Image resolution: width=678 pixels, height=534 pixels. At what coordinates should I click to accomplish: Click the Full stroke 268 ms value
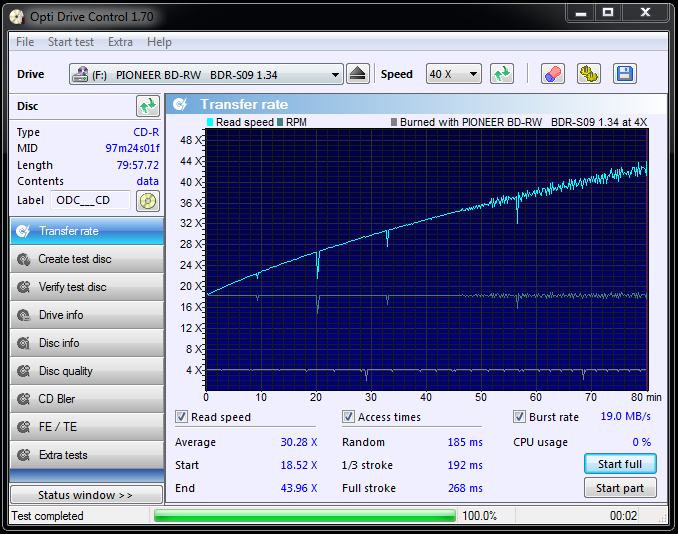tap(465, 488)
